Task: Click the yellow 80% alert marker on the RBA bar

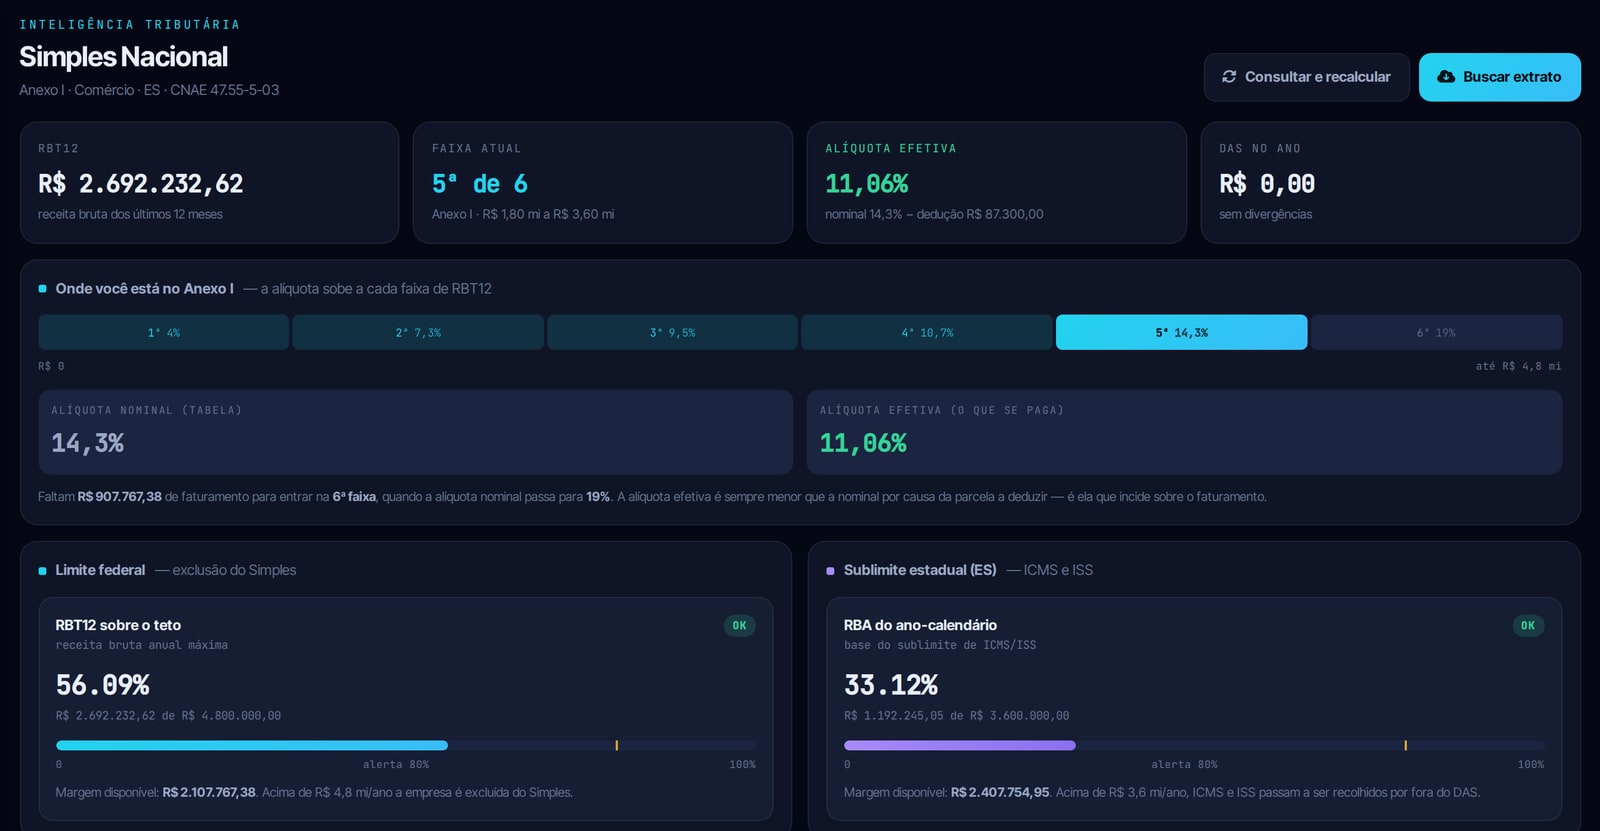Action: (x=1405, y=745)
